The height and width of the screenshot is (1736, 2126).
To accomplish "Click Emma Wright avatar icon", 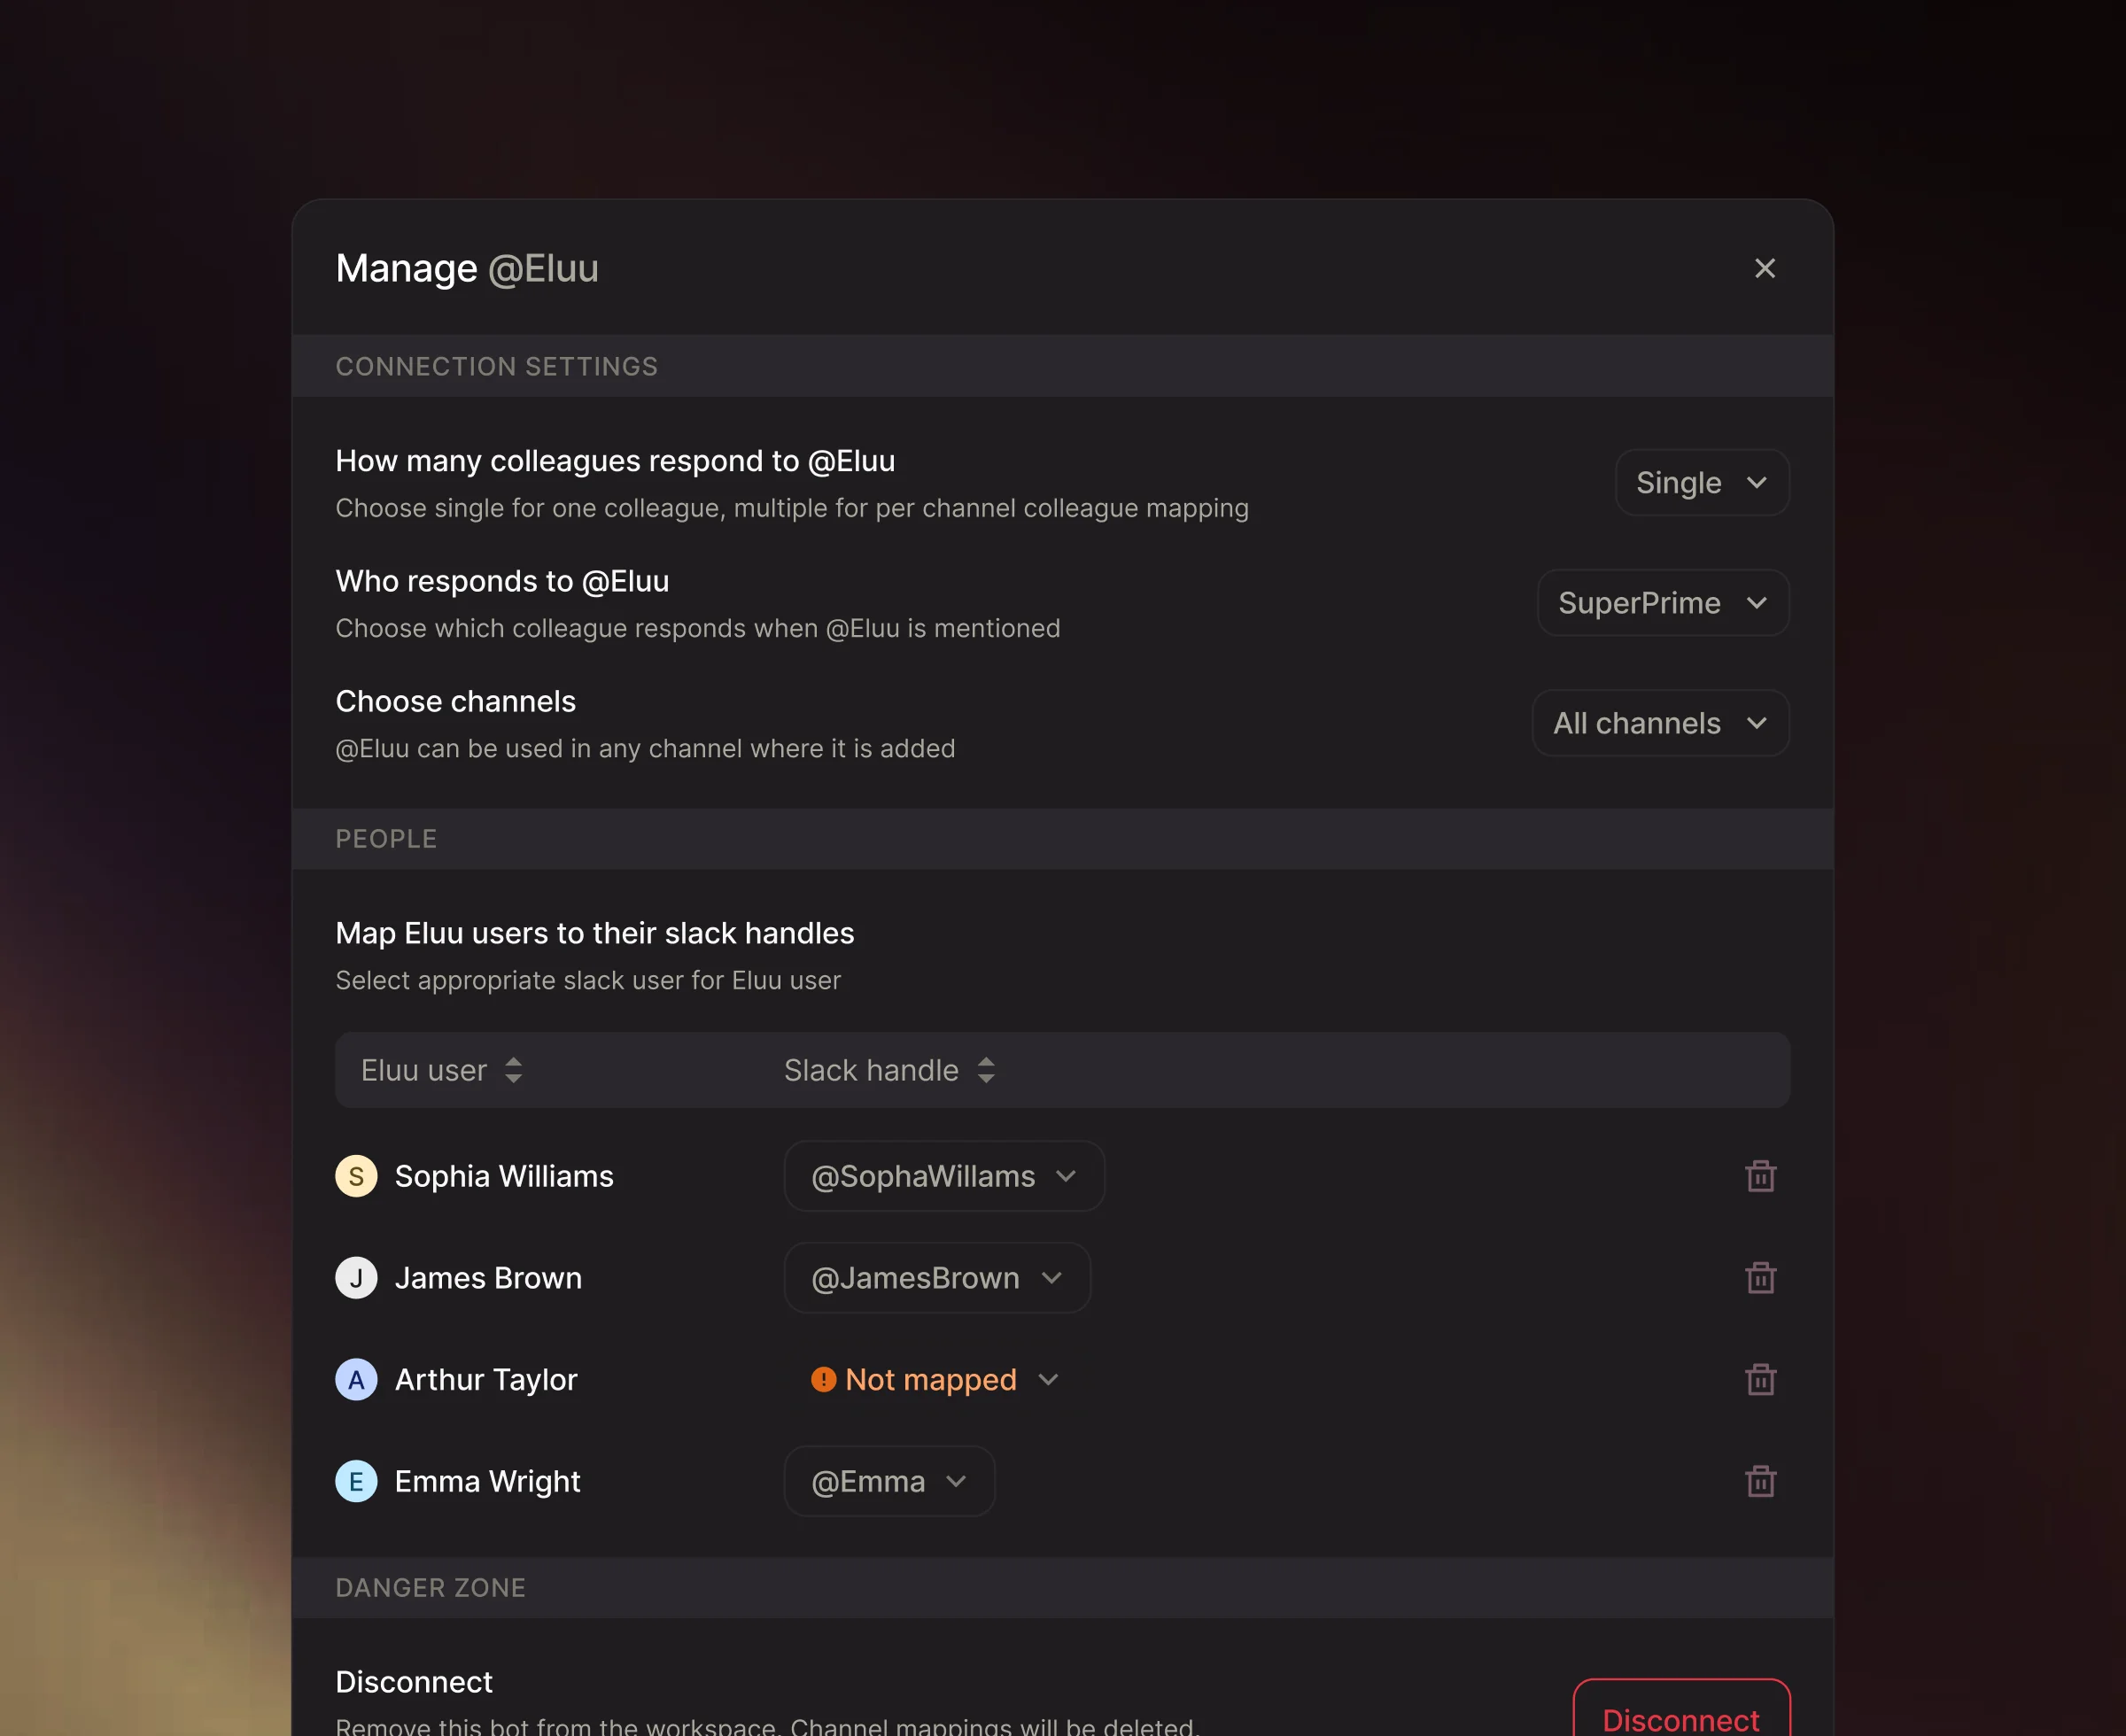I will 356,1481.
